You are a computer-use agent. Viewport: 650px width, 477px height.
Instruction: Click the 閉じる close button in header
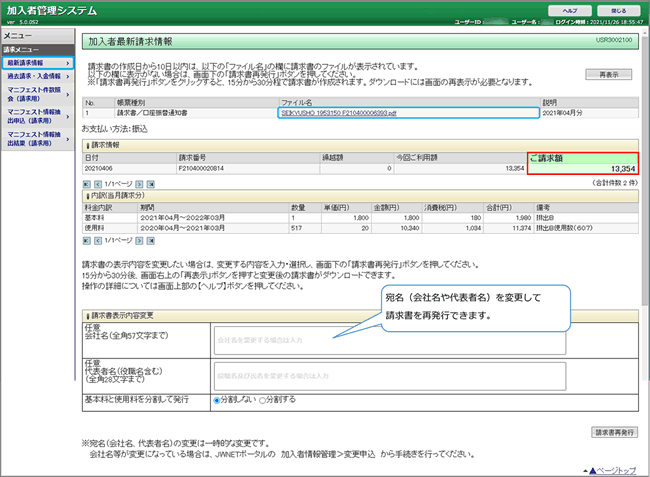coord(618,11)
